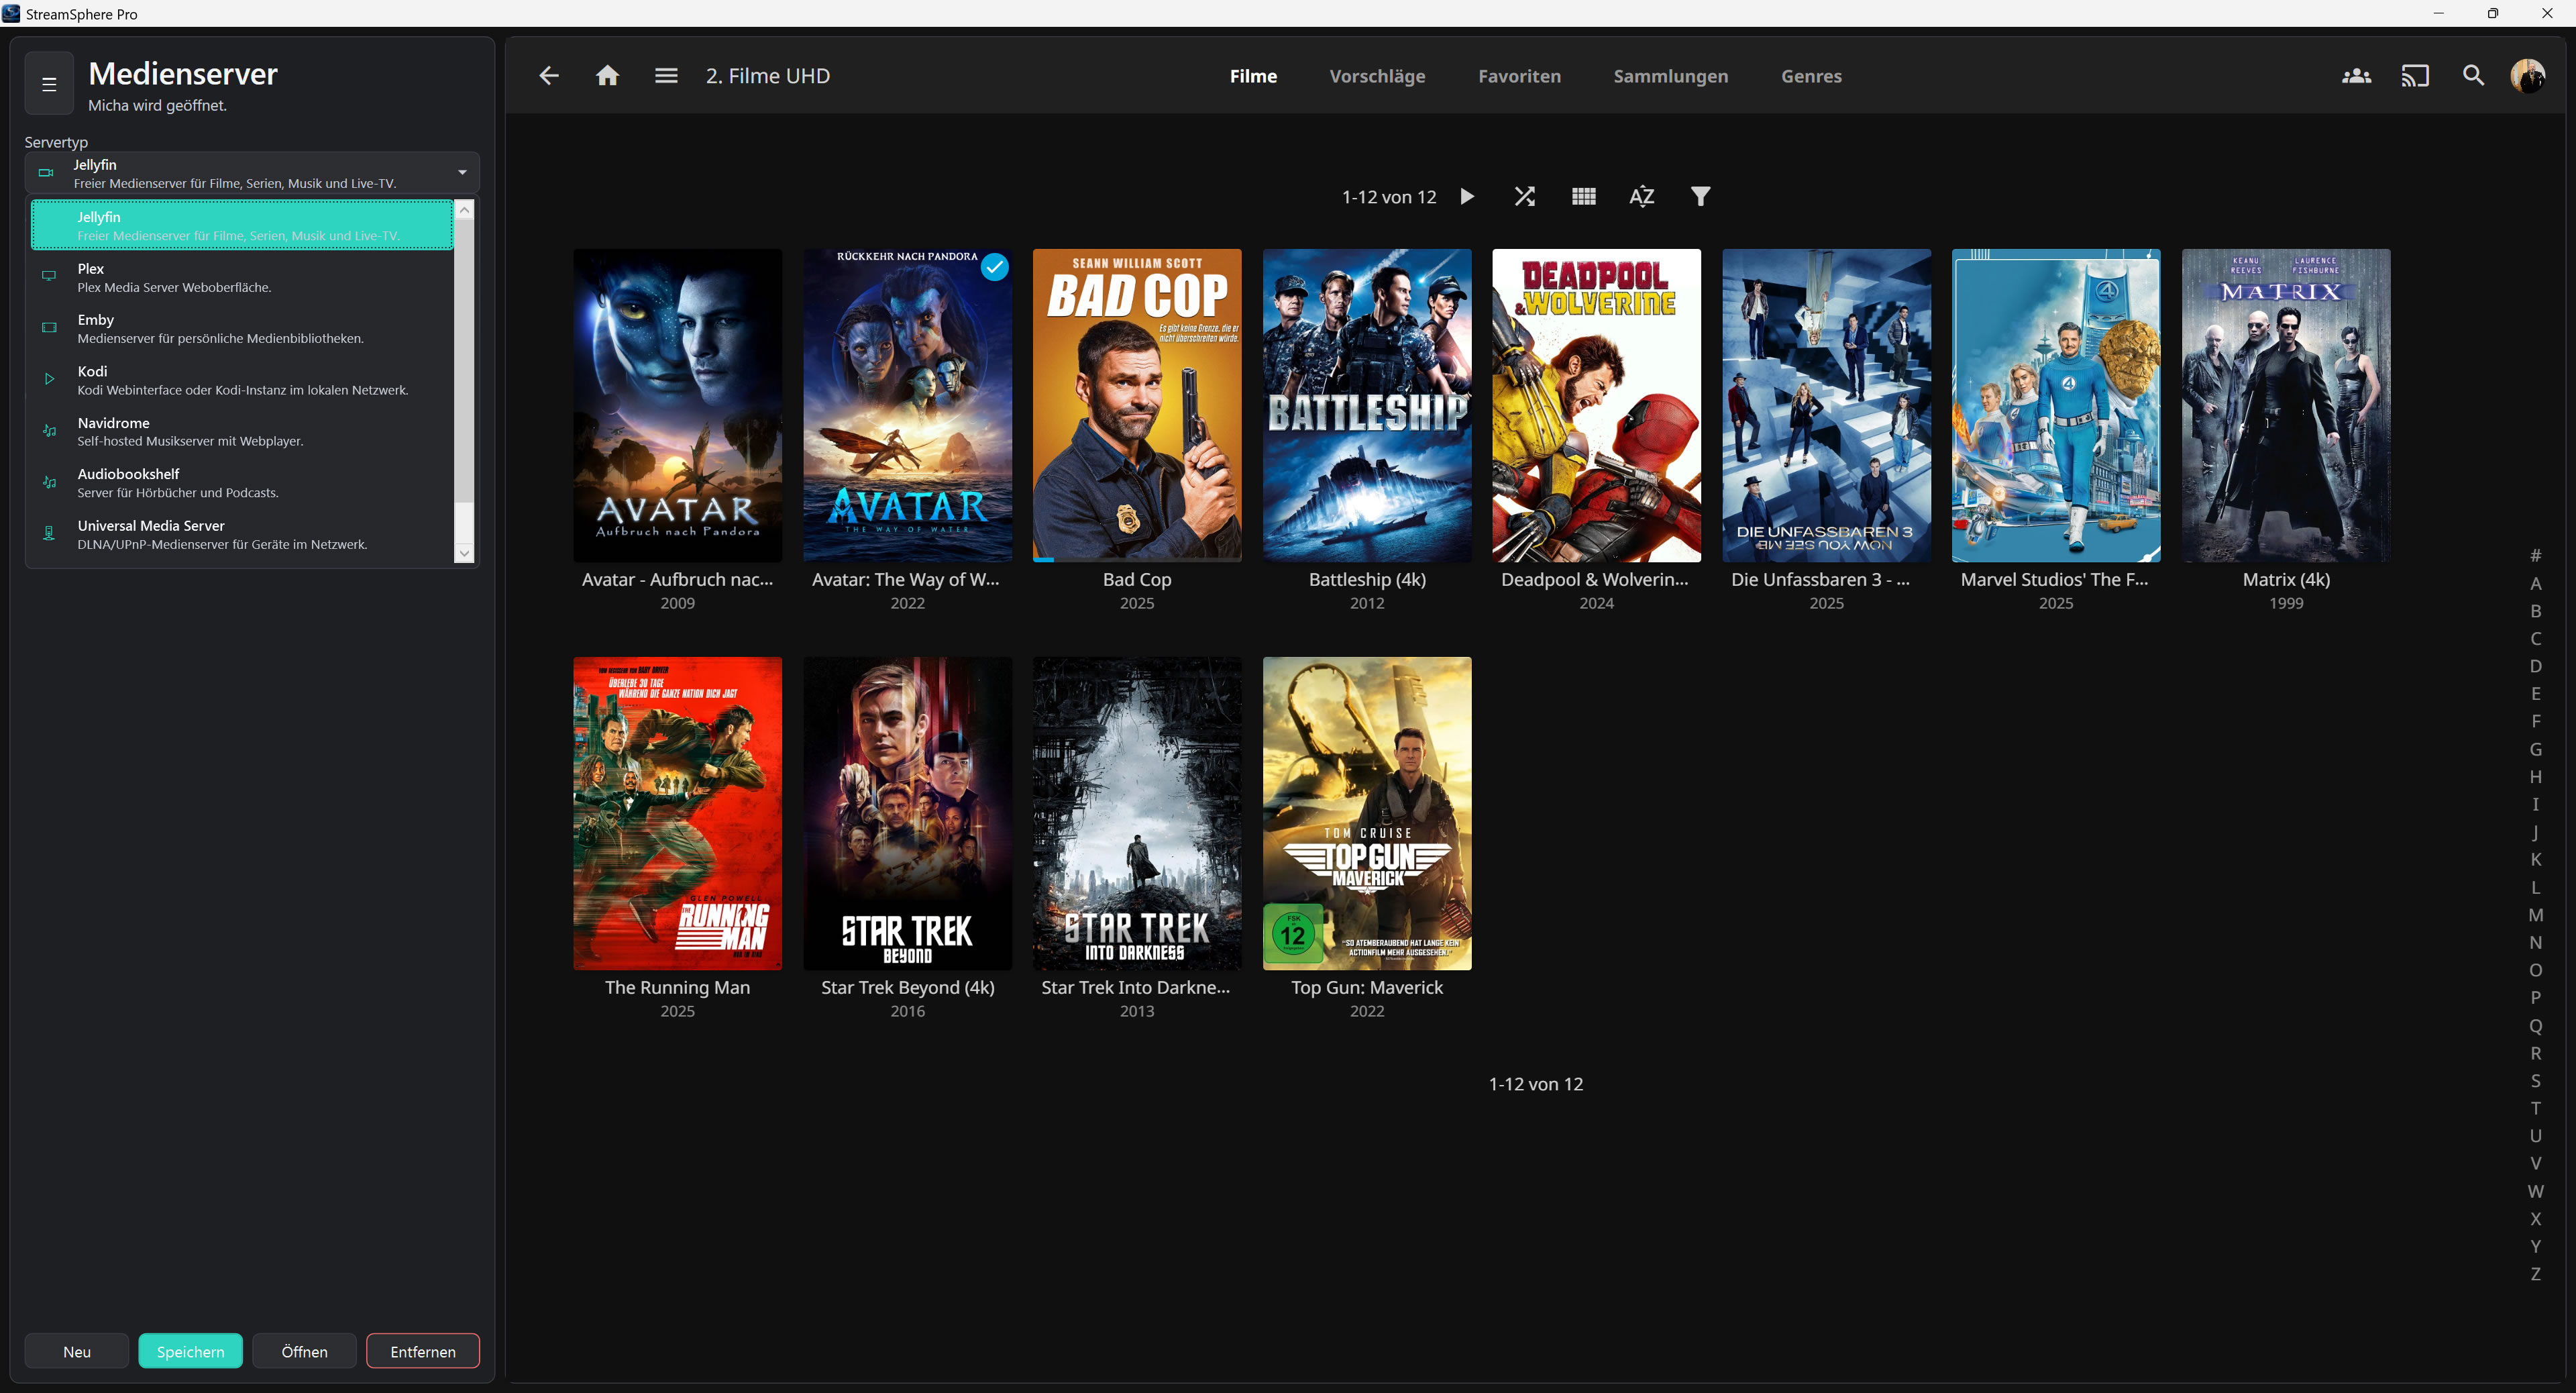This screenshot has width=2576, height=1393.
Task: Choose Emby from the server type list
Action: coord(242,328)
